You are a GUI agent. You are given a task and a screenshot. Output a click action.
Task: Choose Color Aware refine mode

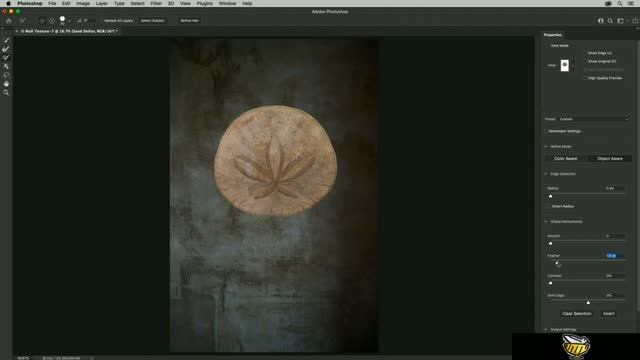point(566,158)
